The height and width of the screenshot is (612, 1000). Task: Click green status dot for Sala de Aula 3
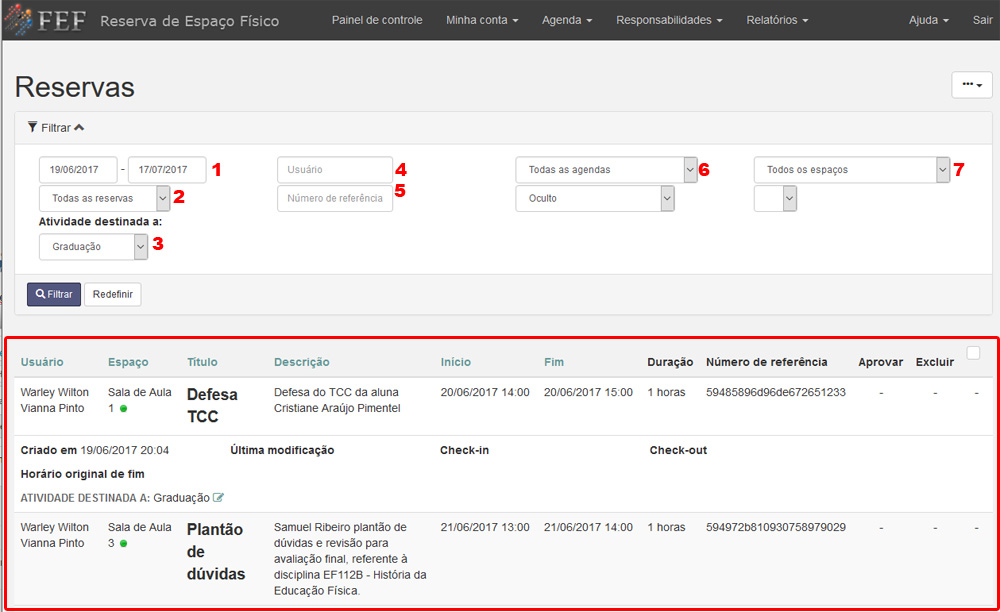124,544
